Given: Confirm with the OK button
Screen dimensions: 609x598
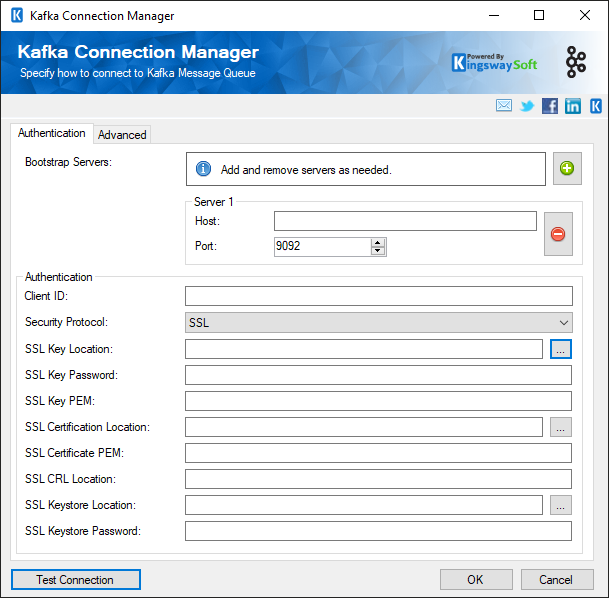Looking at the screenshot, I should (x=476, y=580).
